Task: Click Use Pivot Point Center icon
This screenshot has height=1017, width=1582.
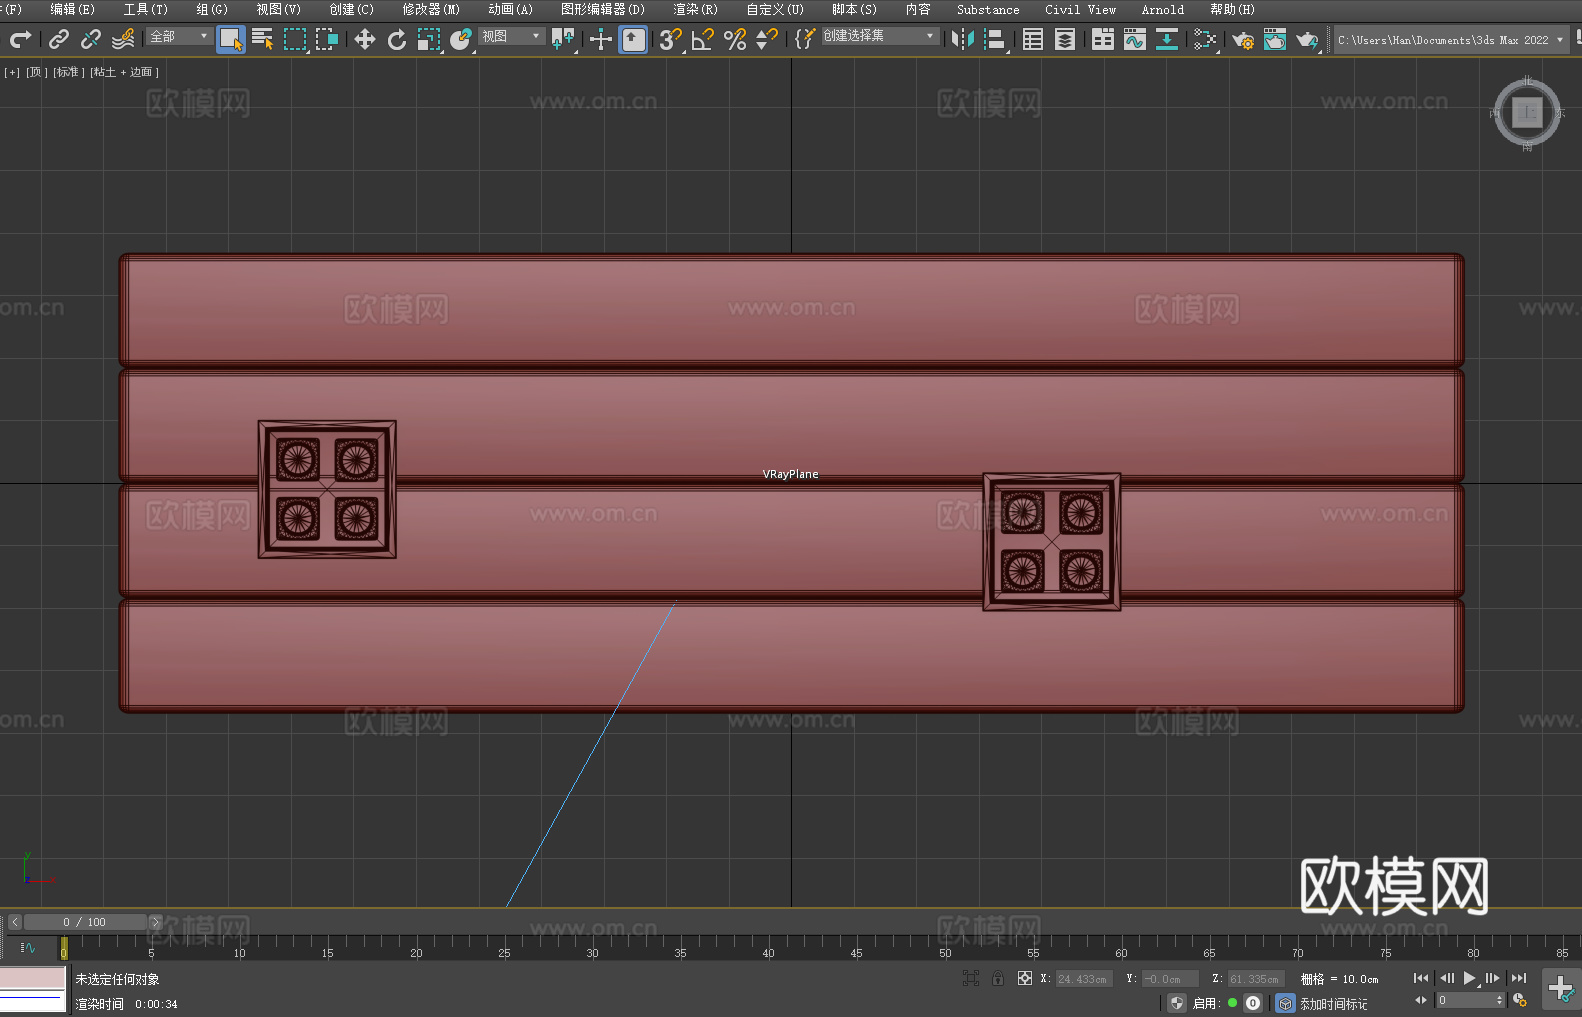Action: point(563,39)
